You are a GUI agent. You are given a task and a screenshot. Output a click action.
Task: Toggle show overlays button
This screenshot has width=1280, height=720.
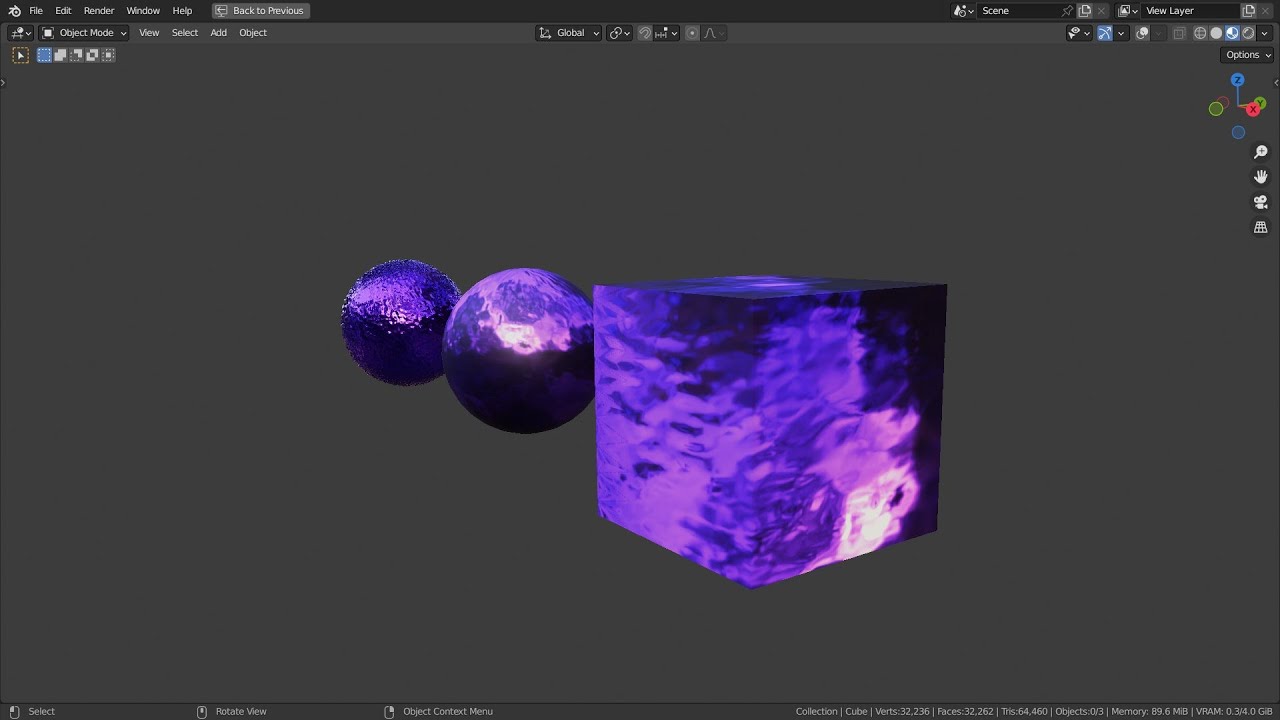pos(1142,32)
